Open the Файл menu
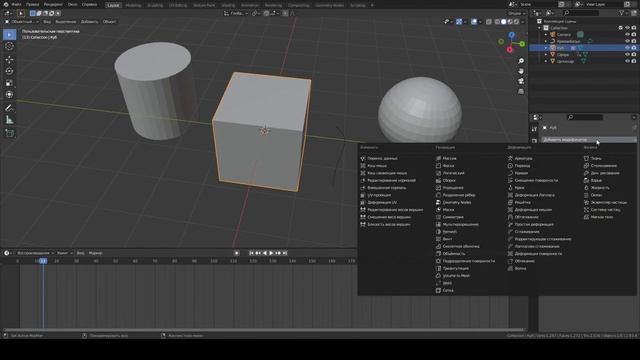The height and width of the screenshot is (360, 640). click(17, 4)
